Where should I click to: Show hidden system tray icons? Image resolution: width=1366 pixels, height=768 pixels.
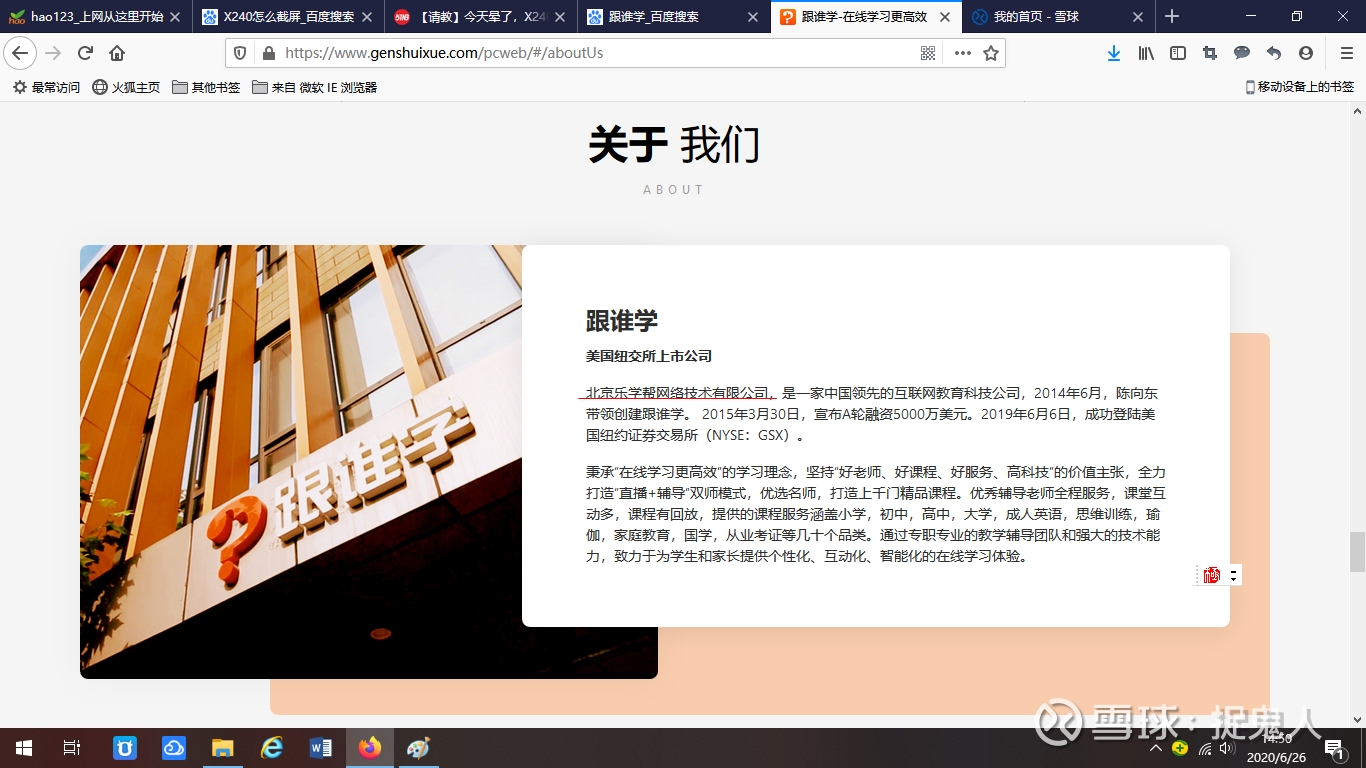[1156, 748]
